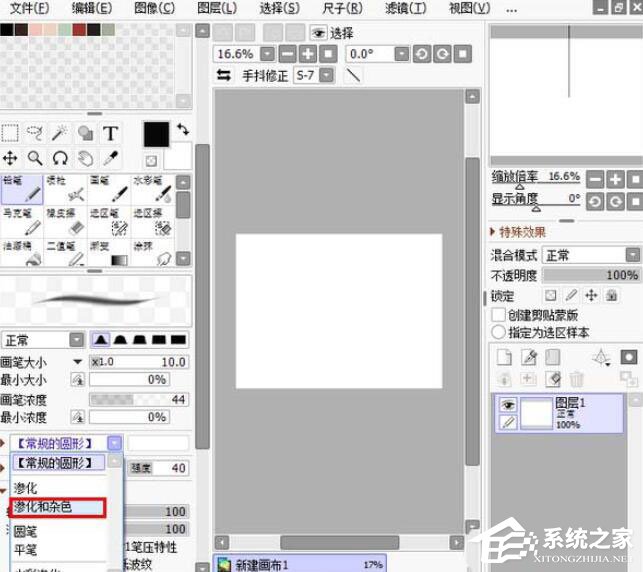Open the 混合模式 正常 dropdown

632,255
